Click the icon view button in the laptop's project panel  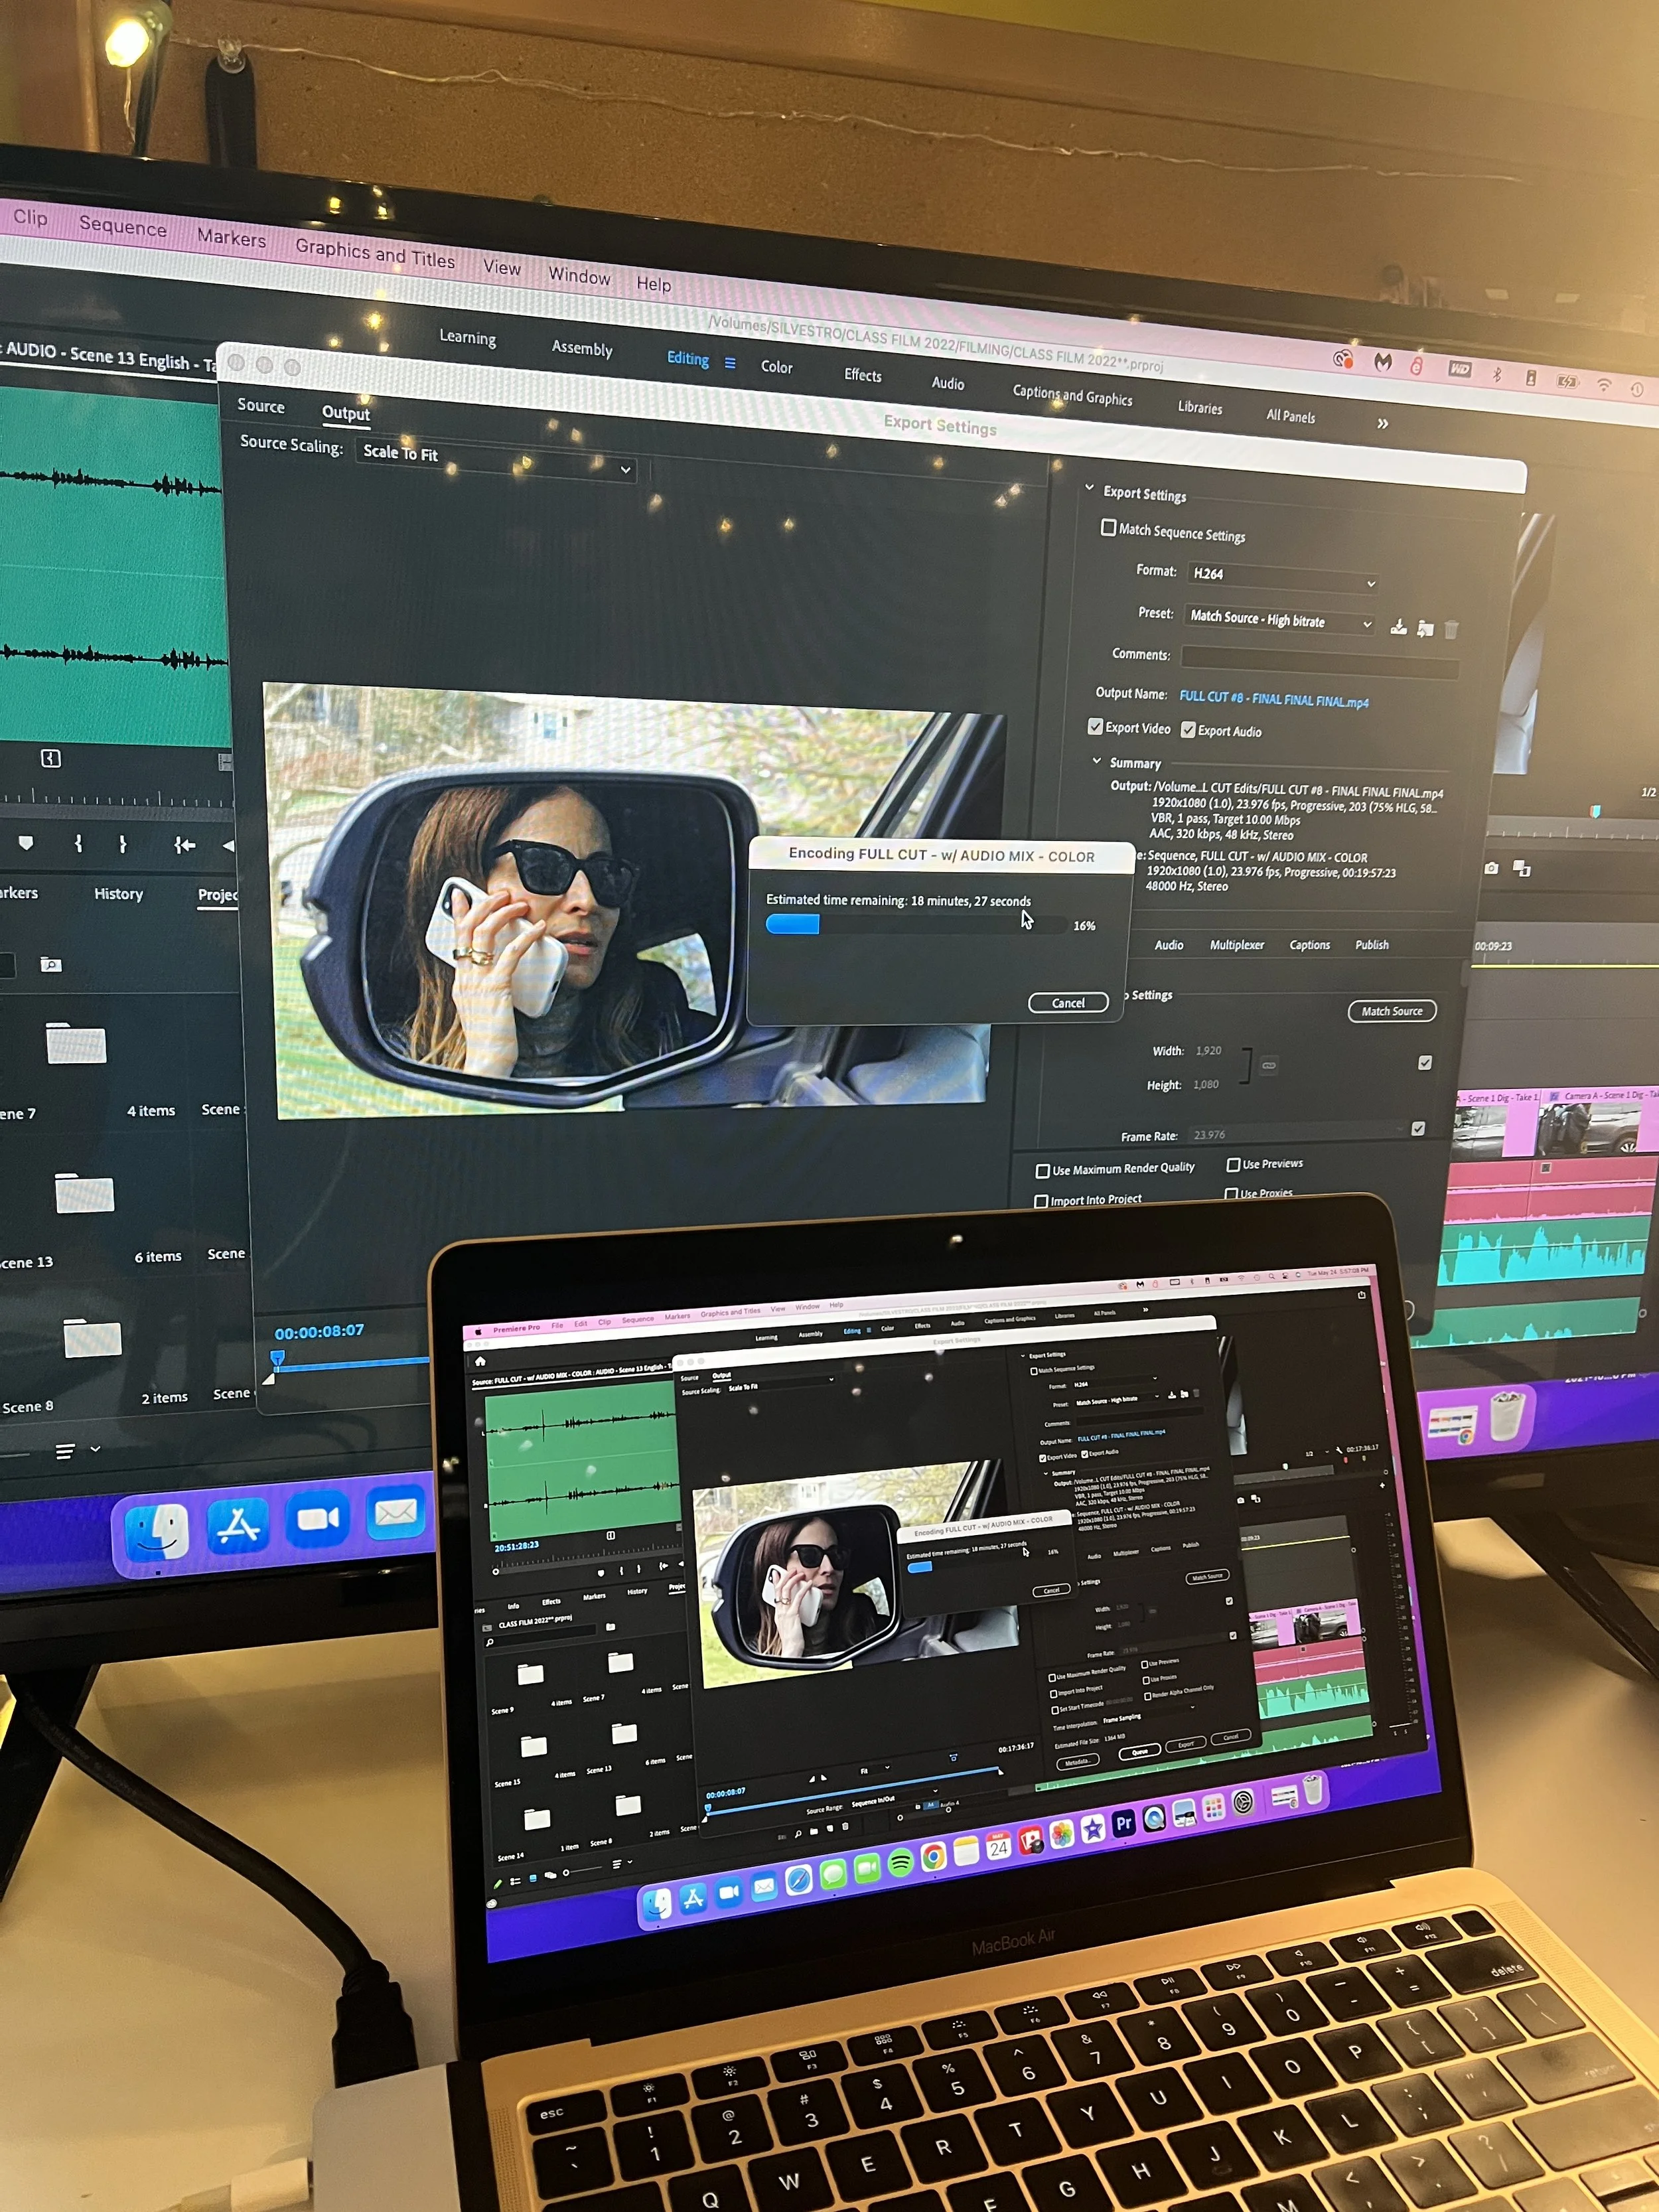[x=533, y=1878]
